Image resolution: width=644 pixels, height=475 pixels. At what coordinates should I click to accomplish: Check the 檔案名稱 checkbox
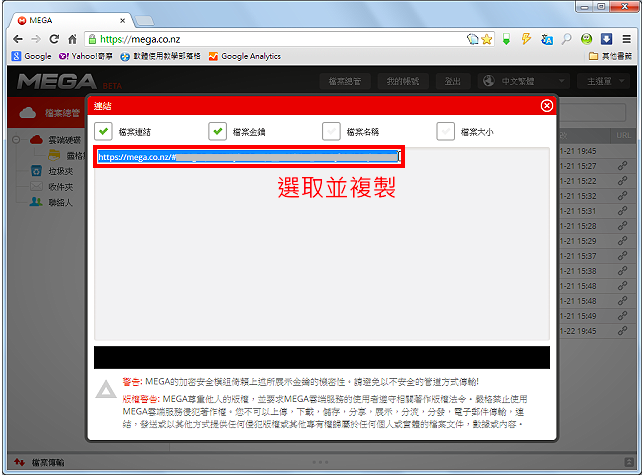331,131
